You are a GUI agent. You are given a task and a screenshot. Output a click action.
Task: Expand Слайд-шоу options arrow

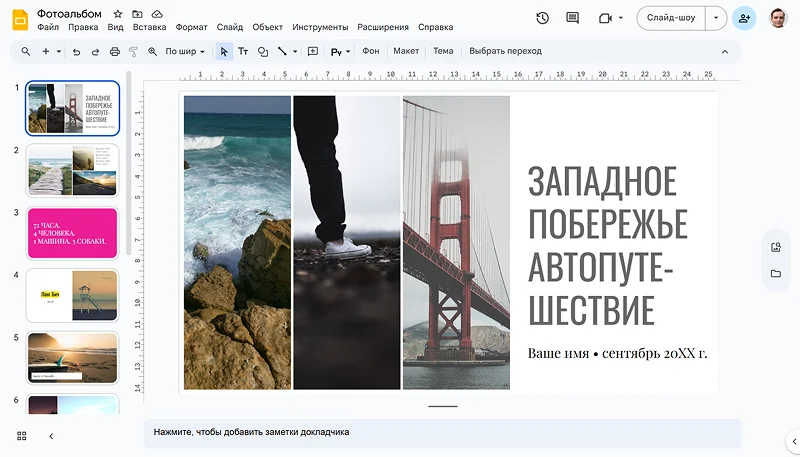point(716,18)
